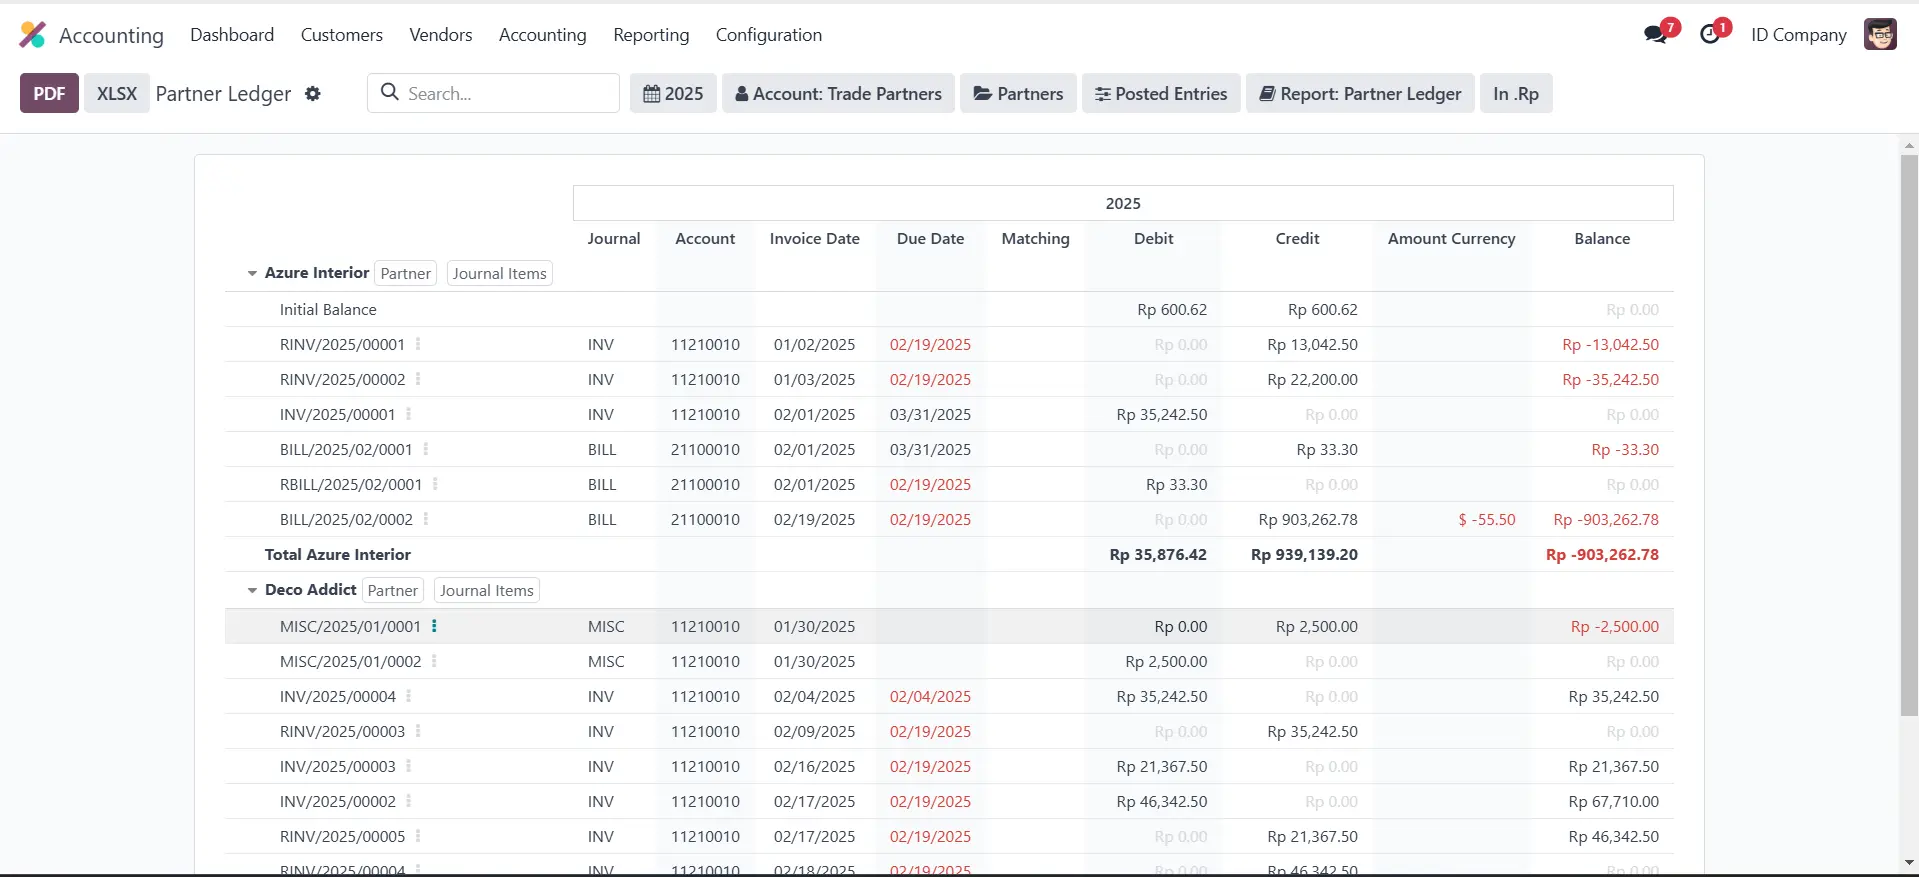Open options dots for RINV/2025/00003
The height and width of the screenshot is (877, 1919).
click(418, 731)
